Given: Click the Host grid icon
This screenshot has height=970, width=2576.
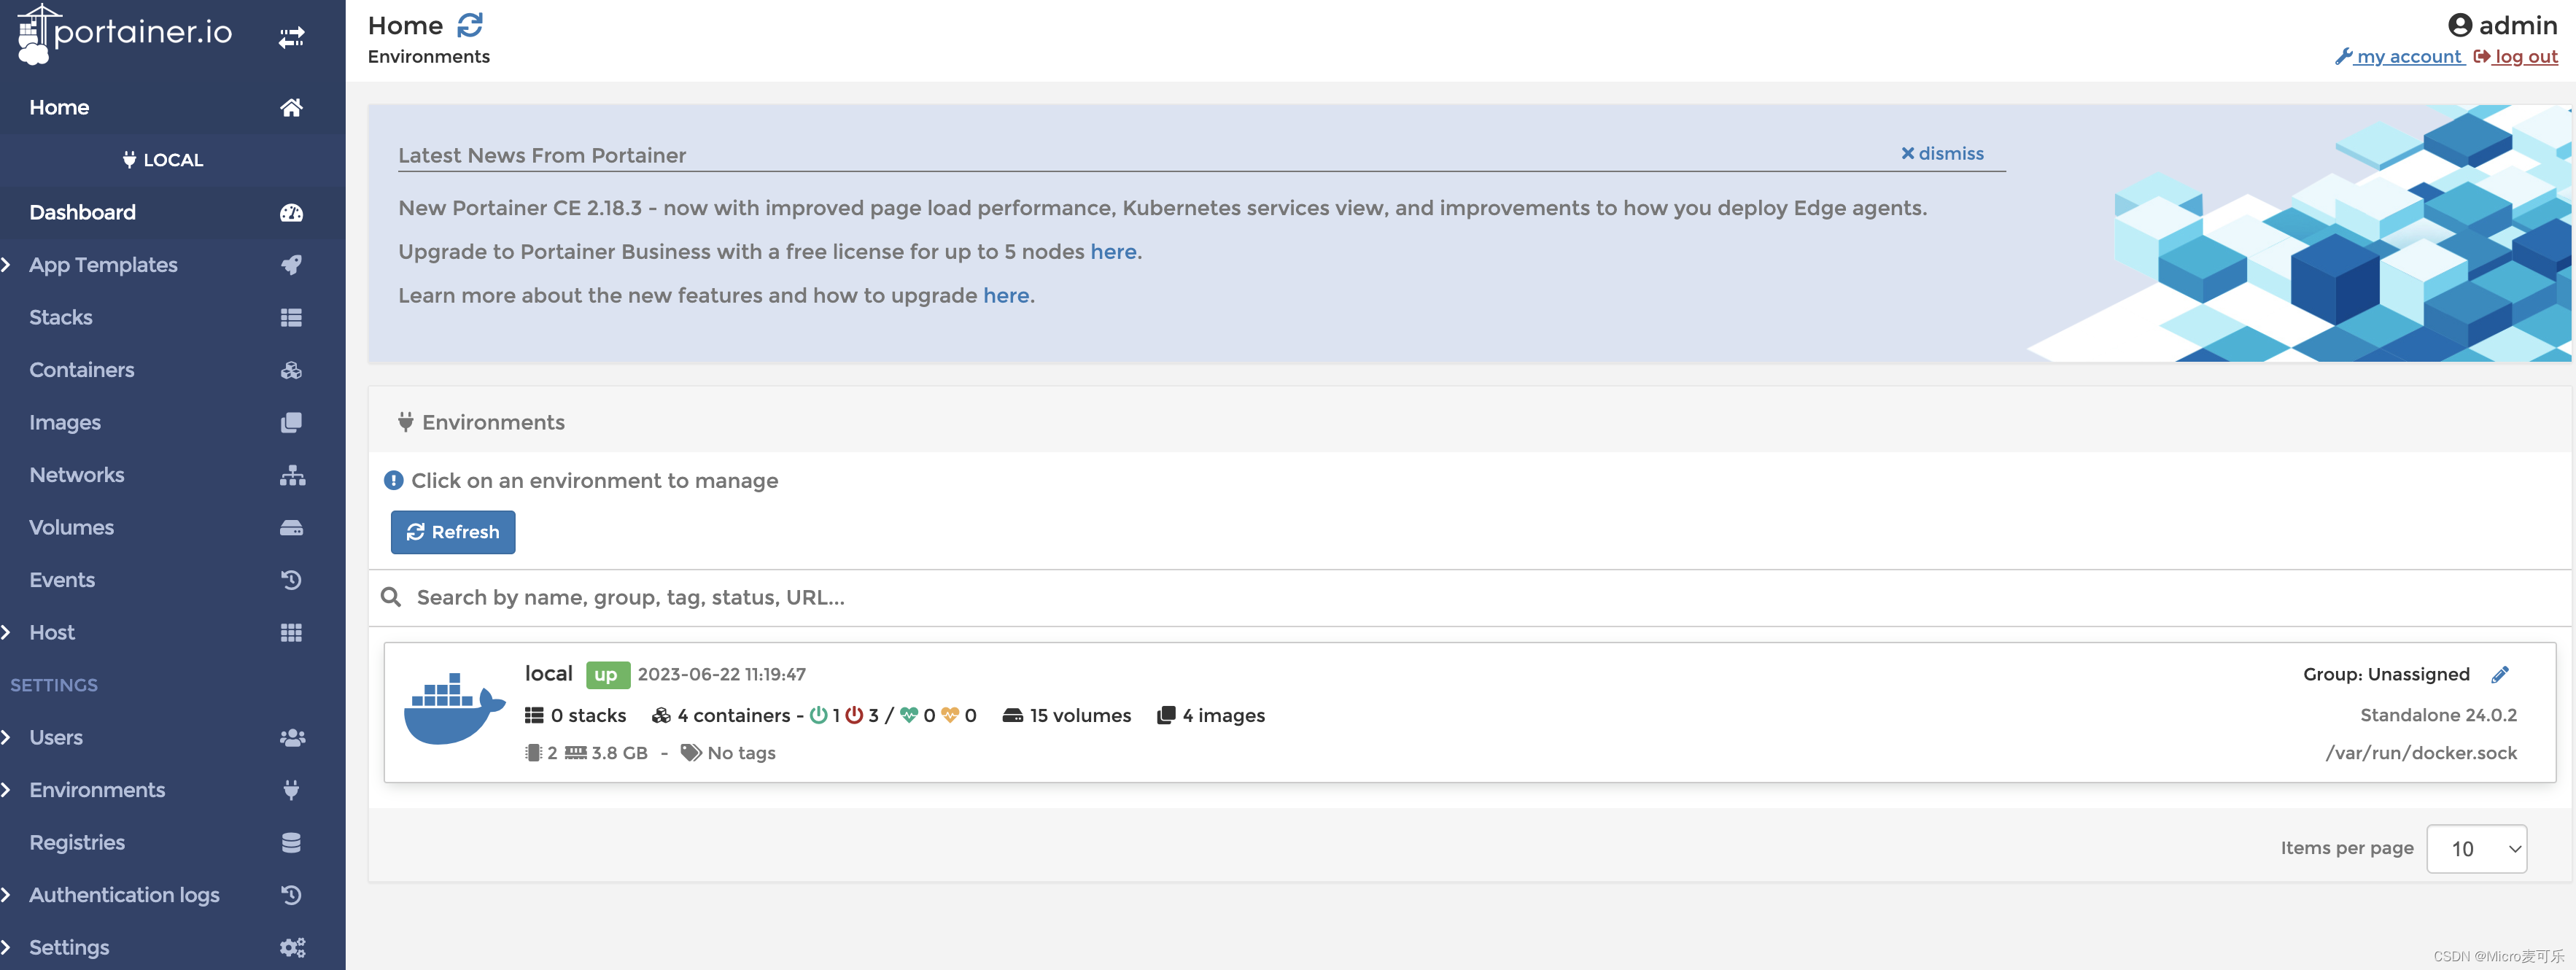Looking at the screenshot, I should [x=291, y=632].
